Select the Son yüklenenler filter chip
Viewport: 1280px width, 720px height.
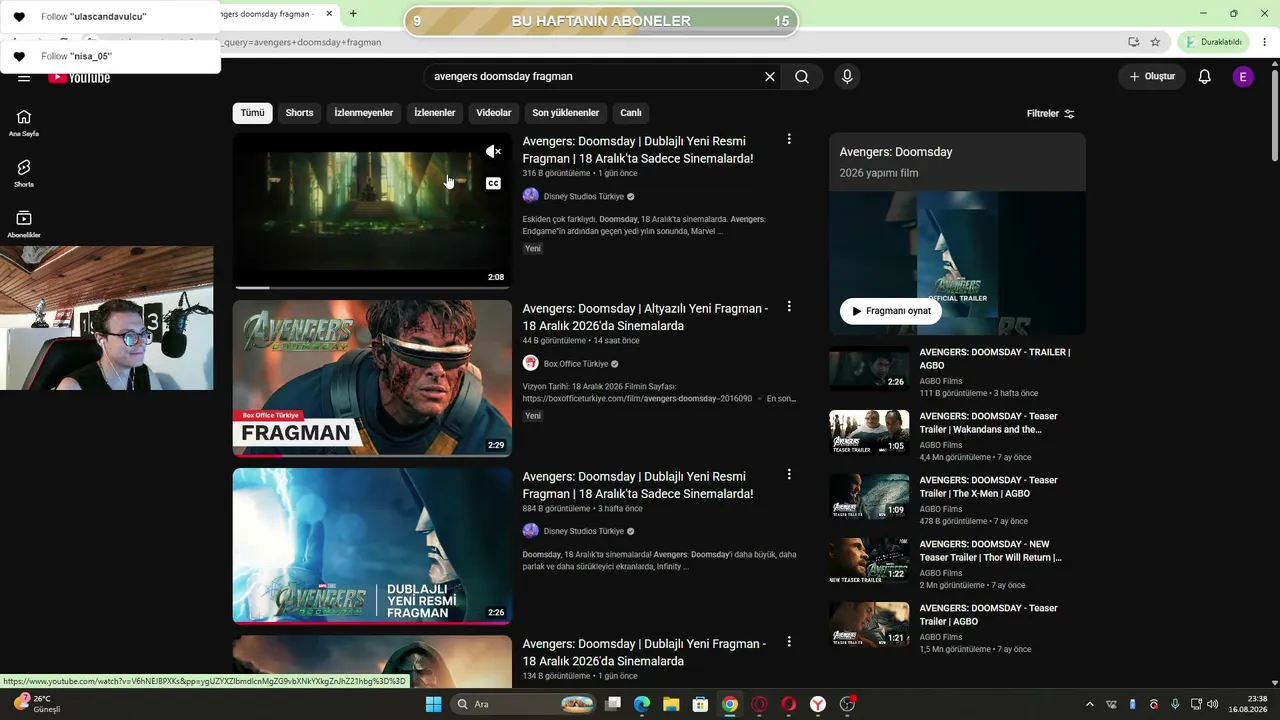566,113
